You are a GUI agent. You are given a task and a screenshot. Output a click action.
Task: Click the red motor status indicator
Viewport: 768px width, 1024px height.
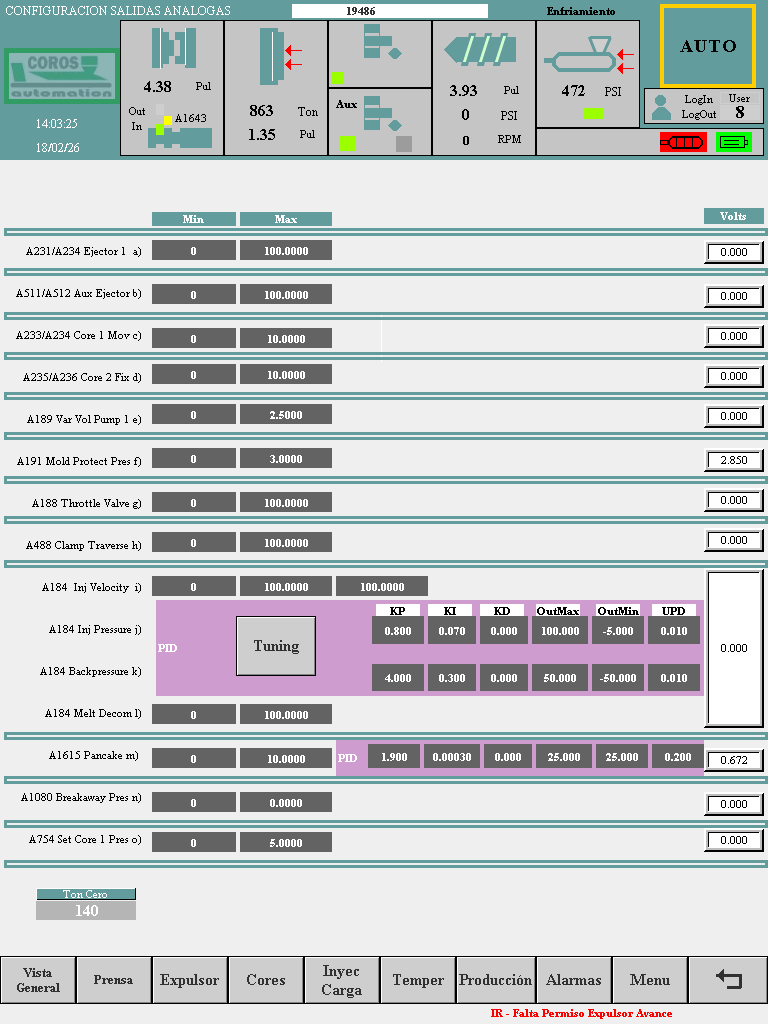click(681, 142)
